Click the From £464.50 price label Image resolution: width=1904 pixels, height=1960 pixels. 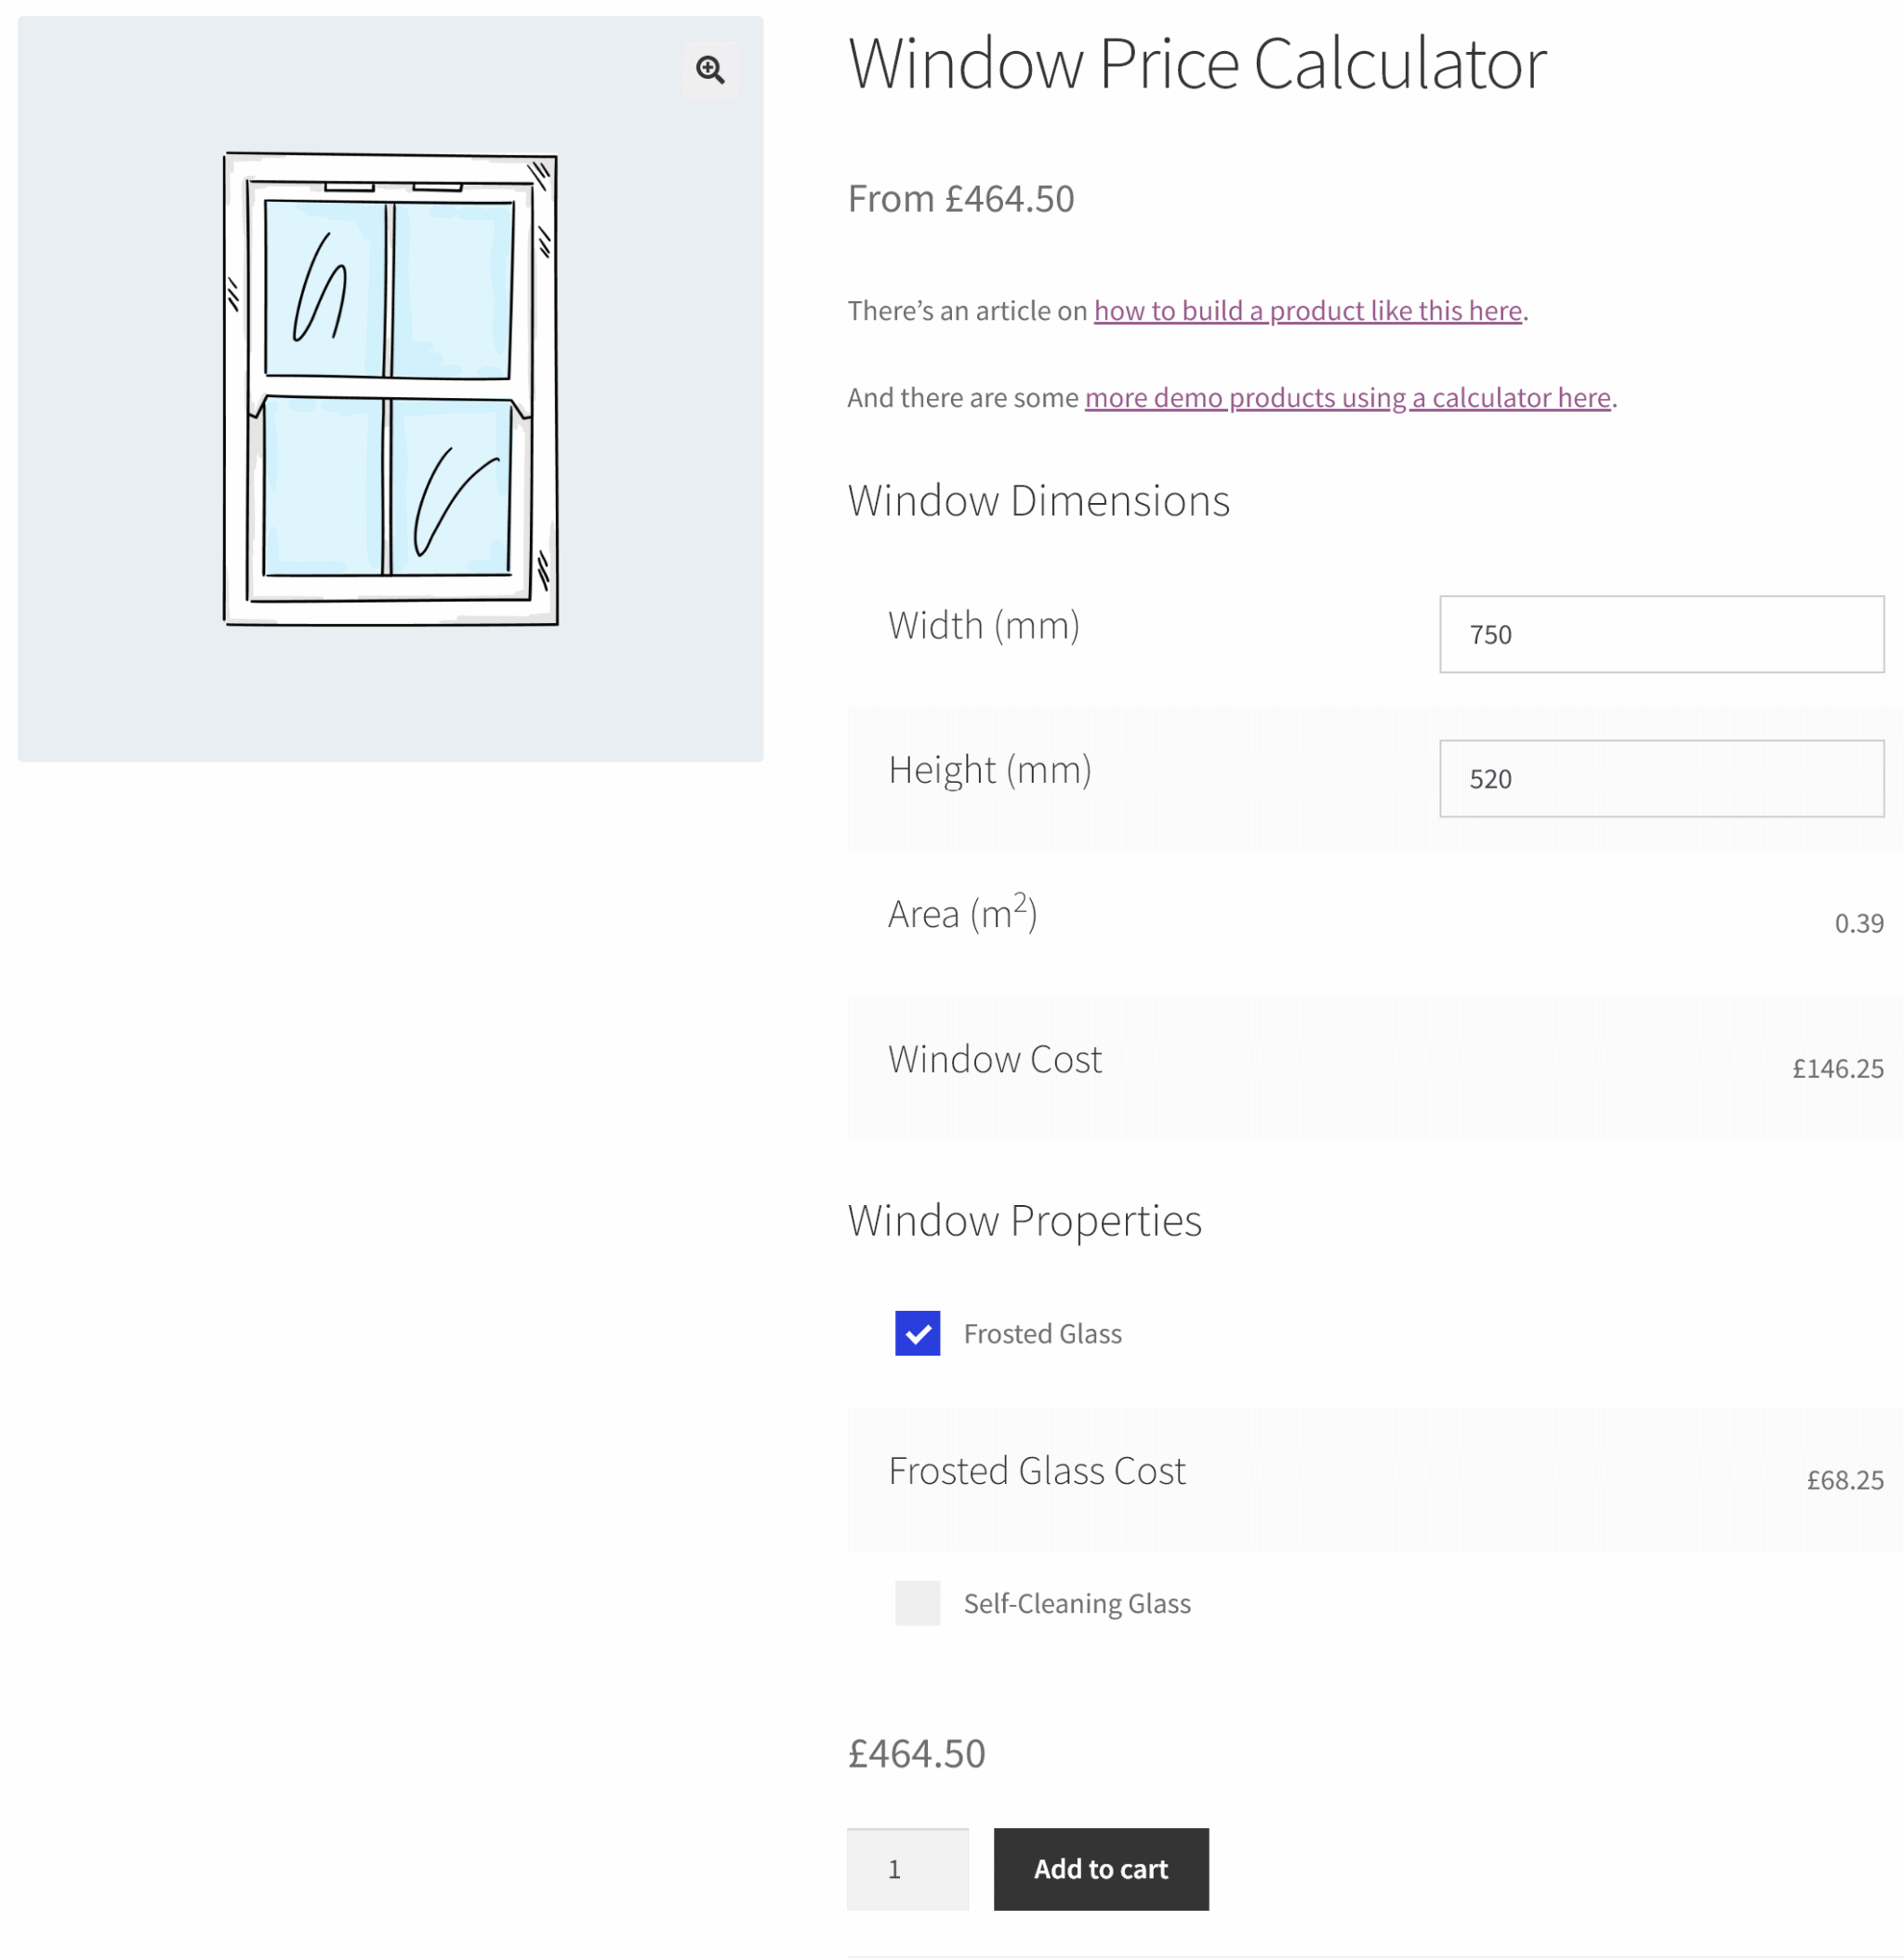[961, 199]
